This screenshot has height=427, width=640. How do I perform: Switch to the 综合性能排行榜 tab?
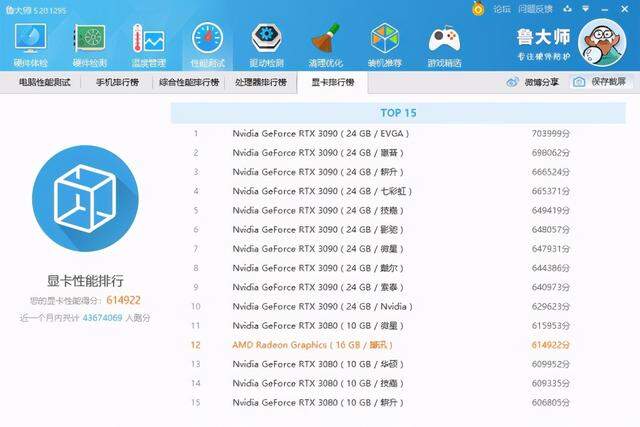pos(189,82)
